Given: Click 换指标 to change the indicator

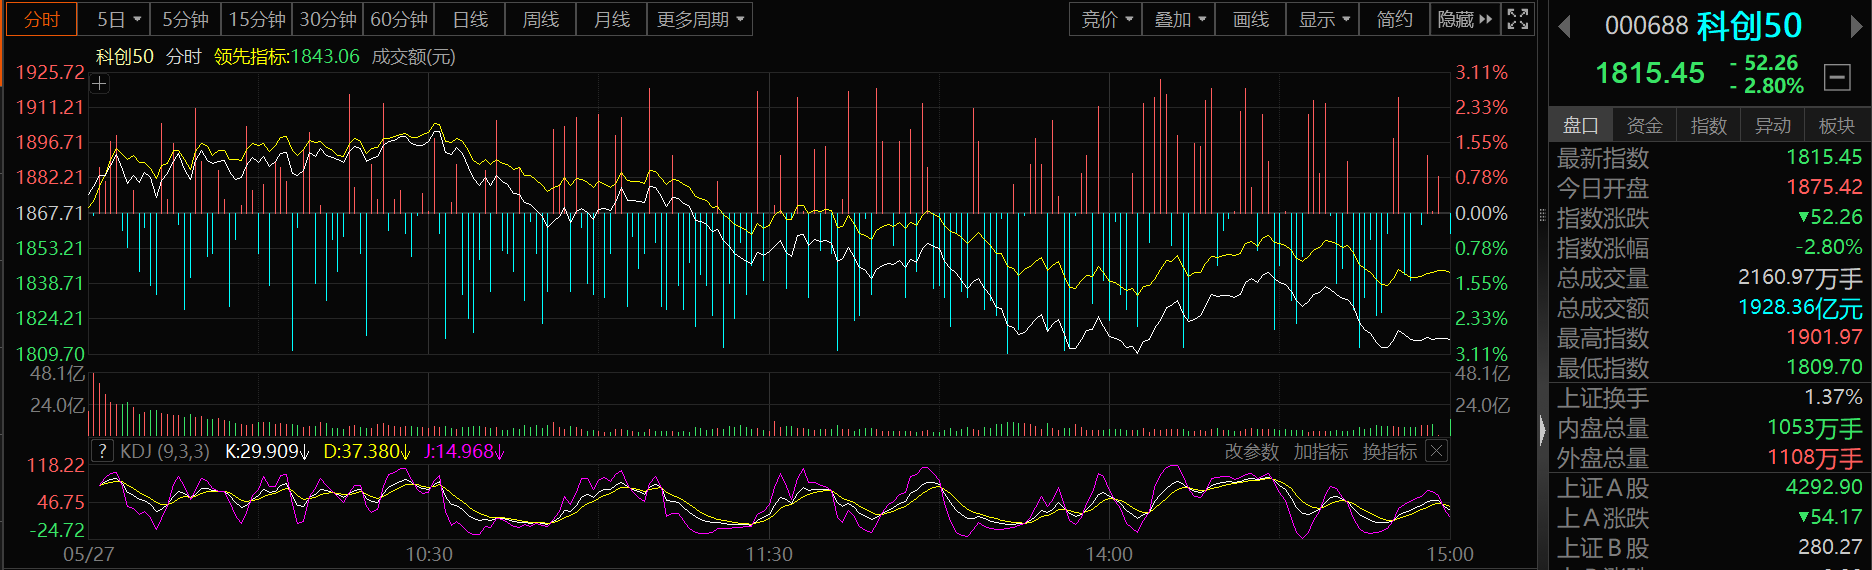Looking at the screenshot, I should click(x=1390, y=452).
